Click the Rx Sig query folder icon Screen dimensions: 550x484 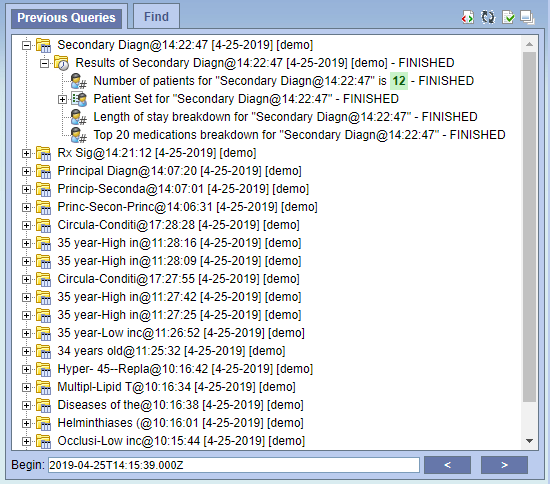pyautogui.click(x=43, y=153)
